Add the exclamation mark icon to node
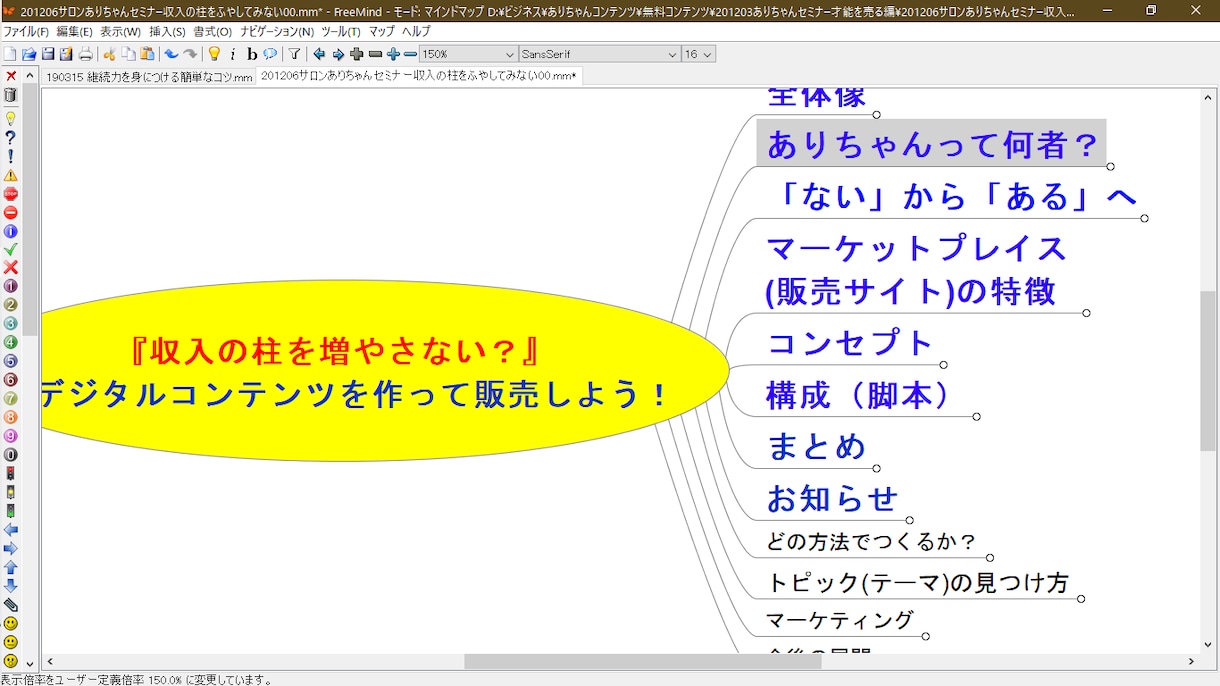Image resolution: width=1220 pixels, height=686 pixels. tap(11, 156)
